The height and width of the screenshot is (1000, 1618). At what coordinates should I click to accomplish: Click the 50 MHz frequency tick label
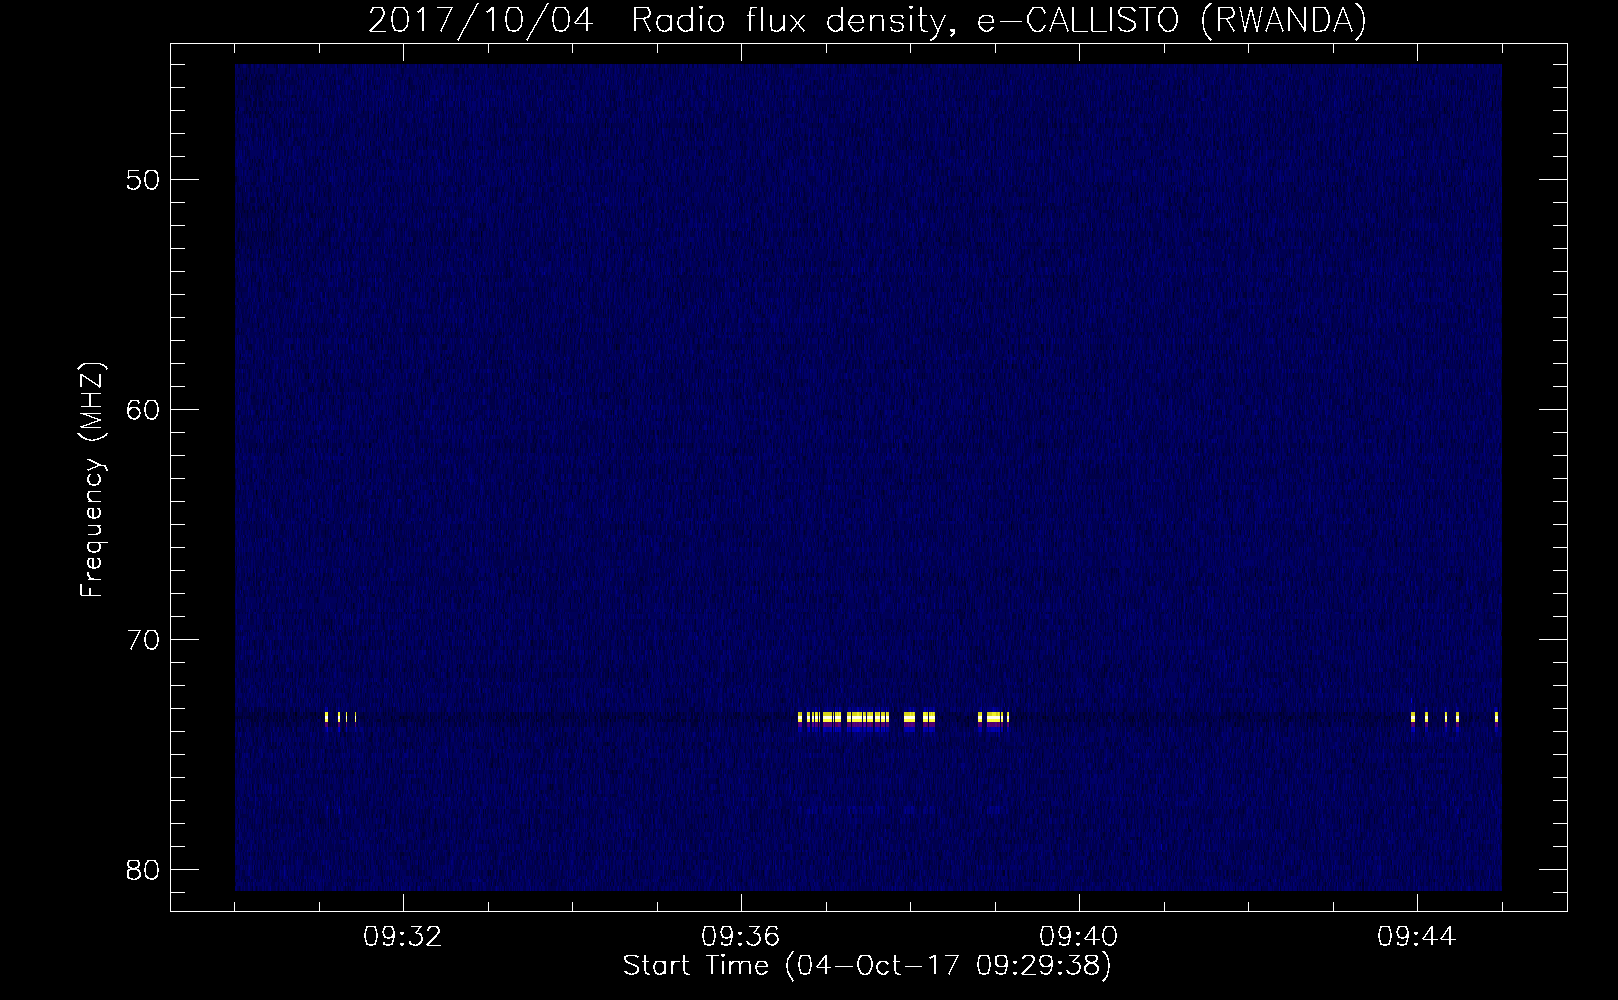pyautogui.click(x=145, y=180)
